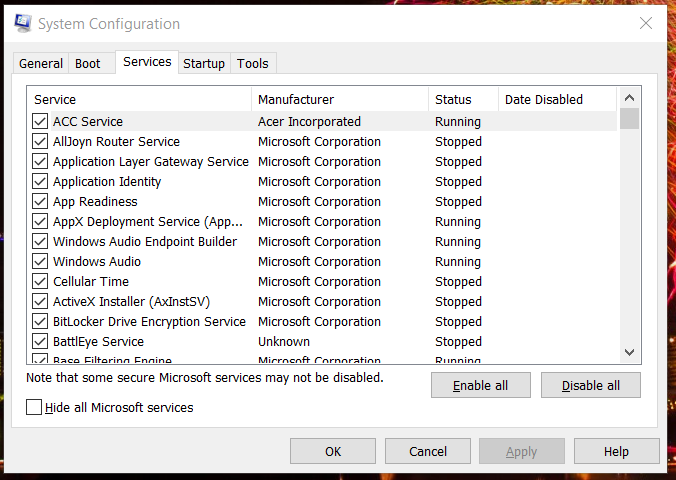Open the Boot tab

[88, 64]
